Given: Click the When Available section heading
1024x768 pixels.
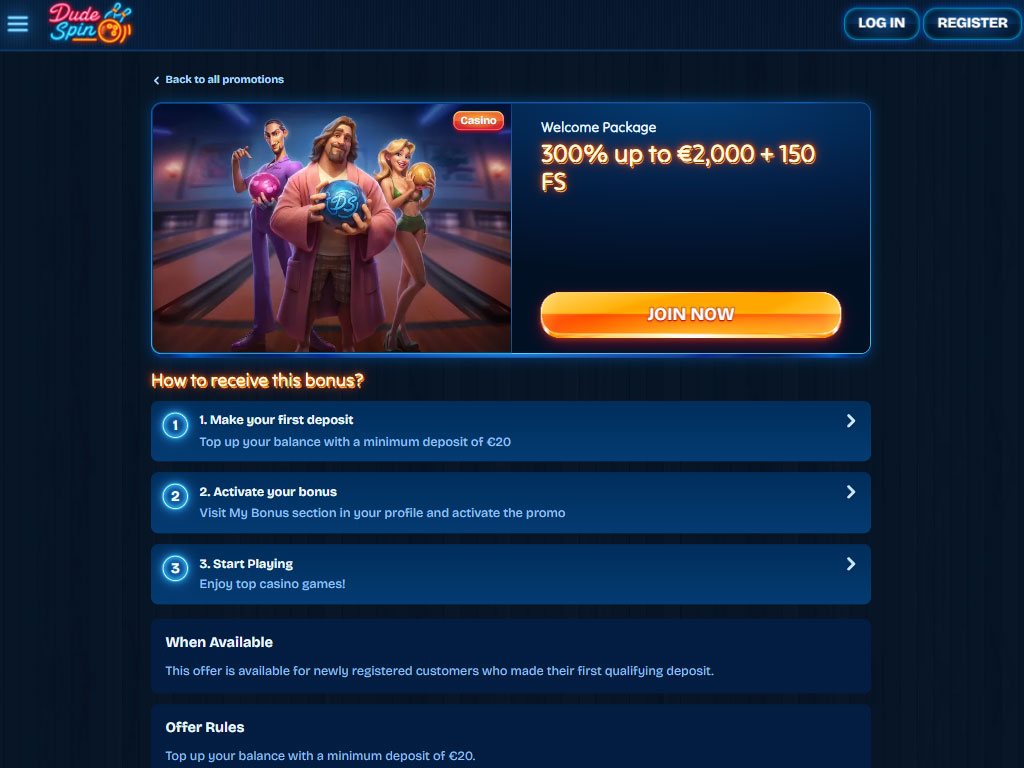Looking at the screenshot, I should coord(219,642).
